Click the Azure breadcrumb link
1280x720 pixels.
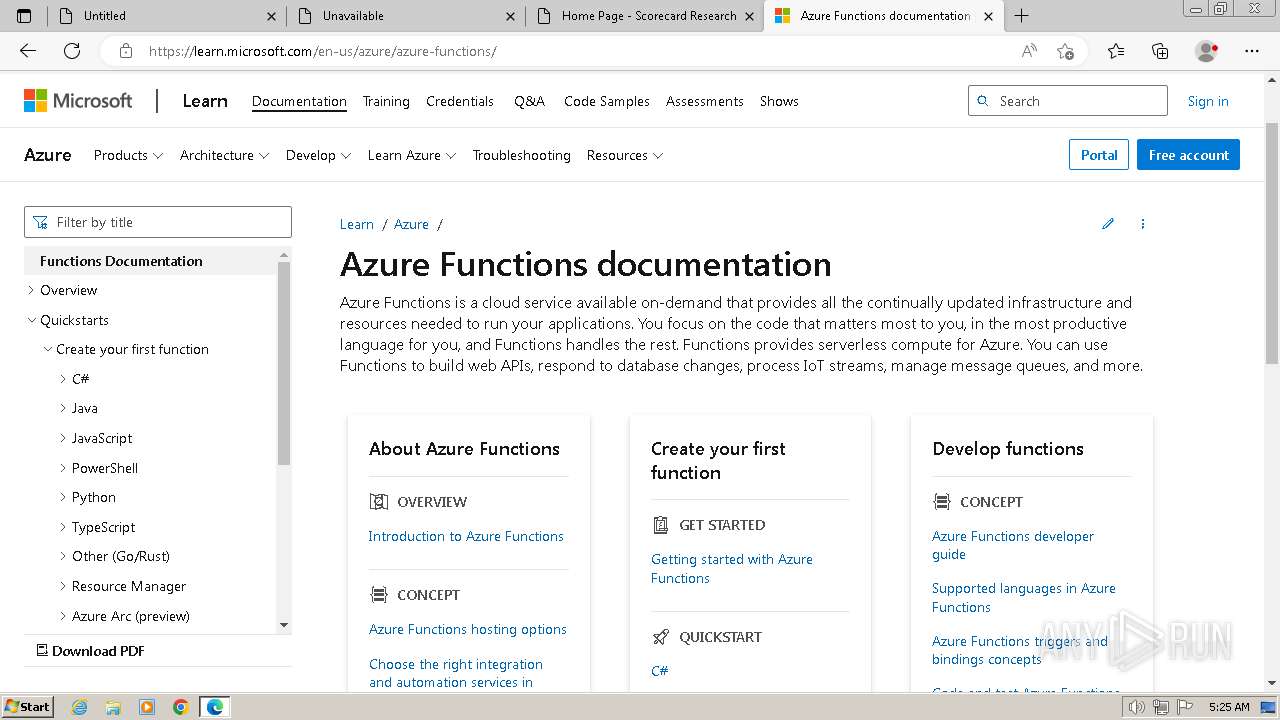pos(411,224)
